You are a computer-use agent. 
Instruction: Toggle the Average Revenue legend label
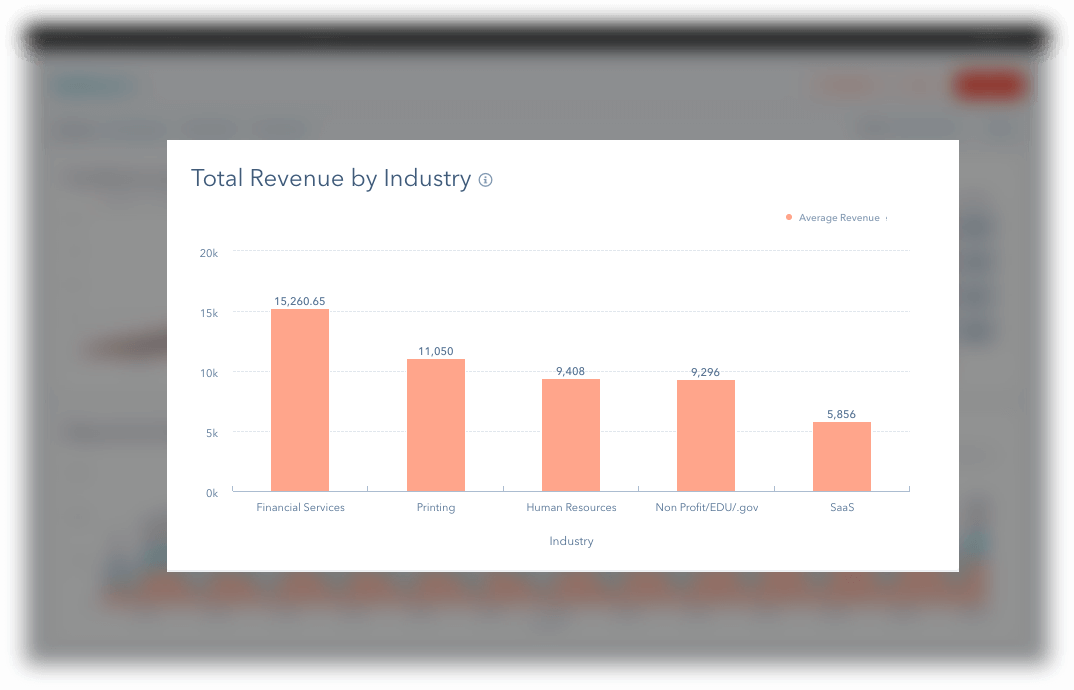coord(839,218)
